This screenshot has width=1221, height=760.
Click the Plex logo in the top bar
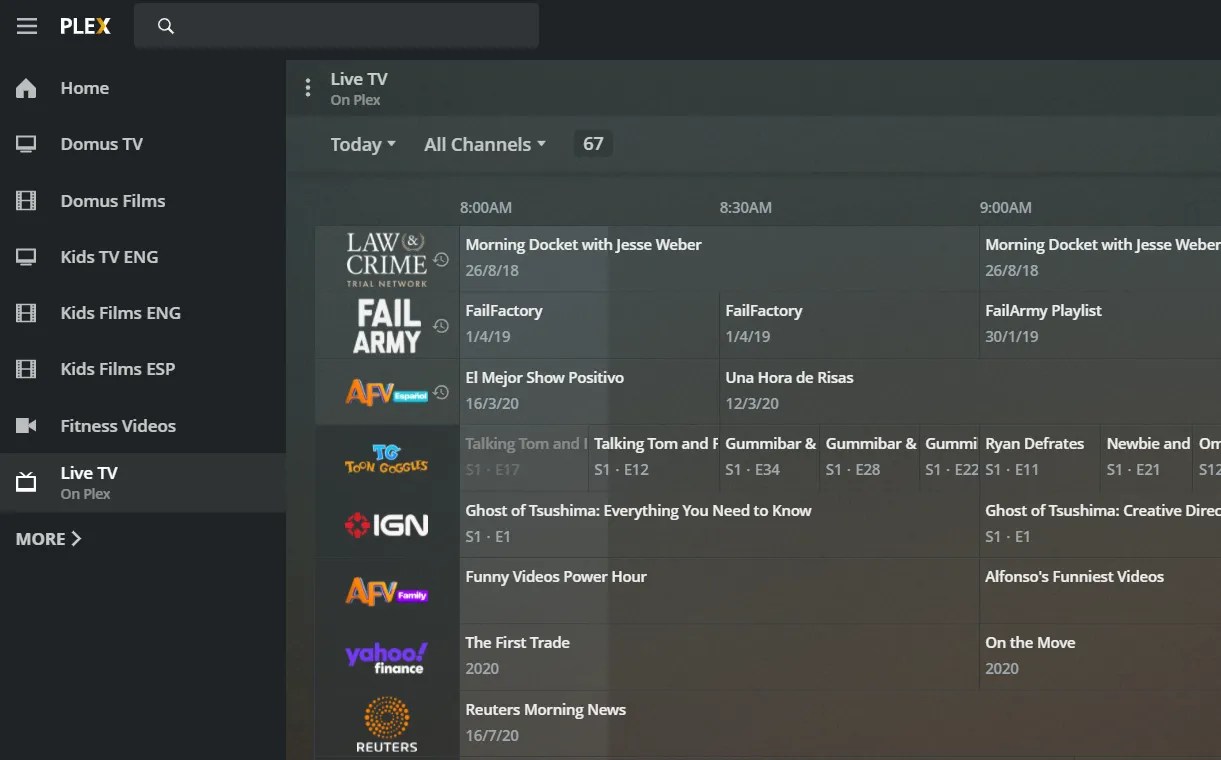point(85,26)
